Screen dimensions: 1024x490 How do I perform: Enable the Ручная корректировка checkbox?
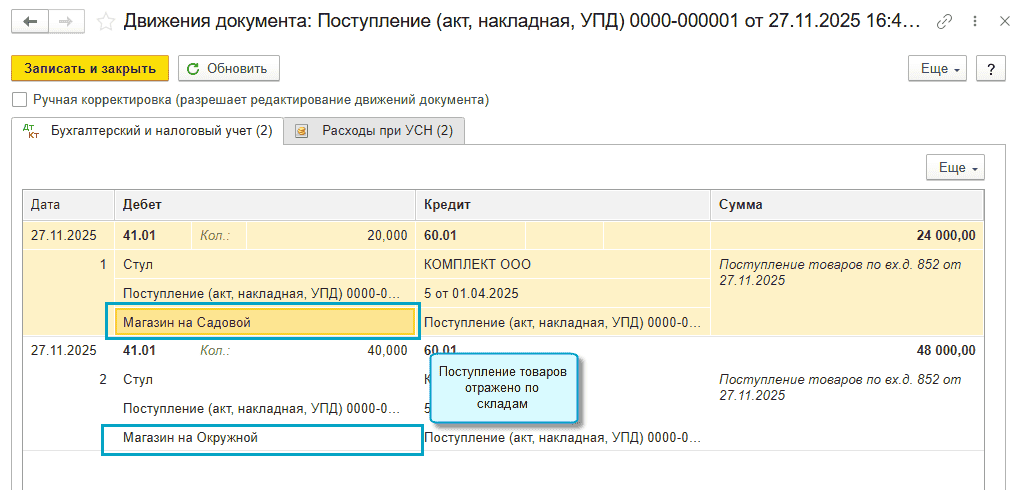[18, 100]
